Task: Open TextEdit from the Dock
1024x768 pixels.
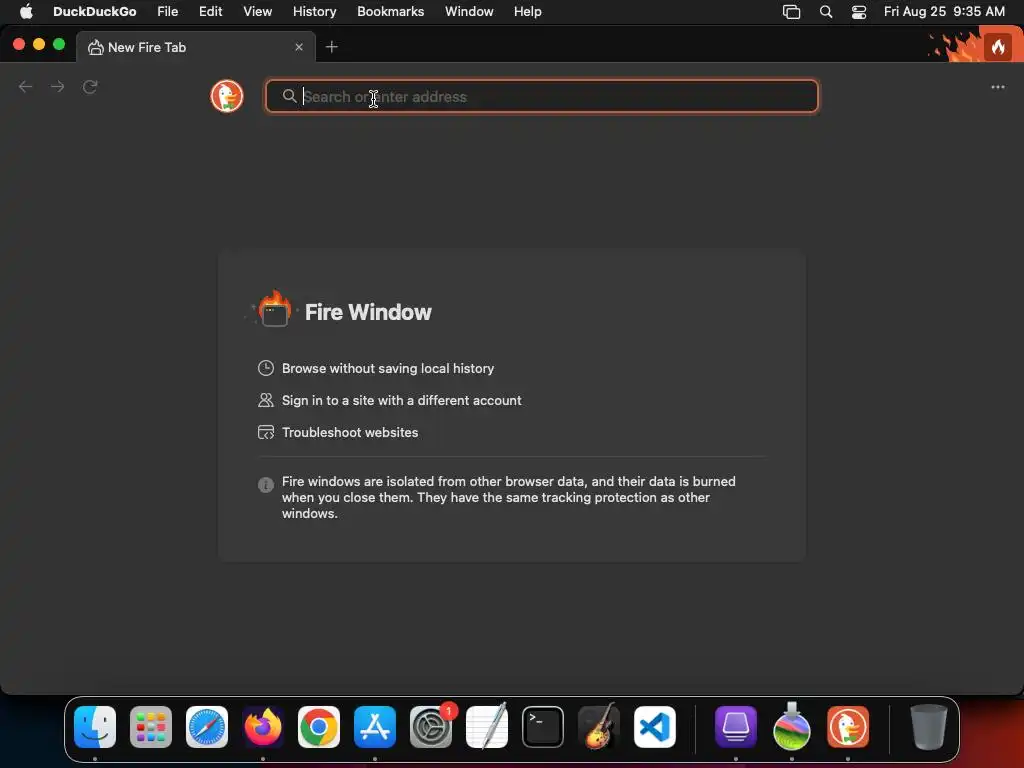Action: [487, 727]
